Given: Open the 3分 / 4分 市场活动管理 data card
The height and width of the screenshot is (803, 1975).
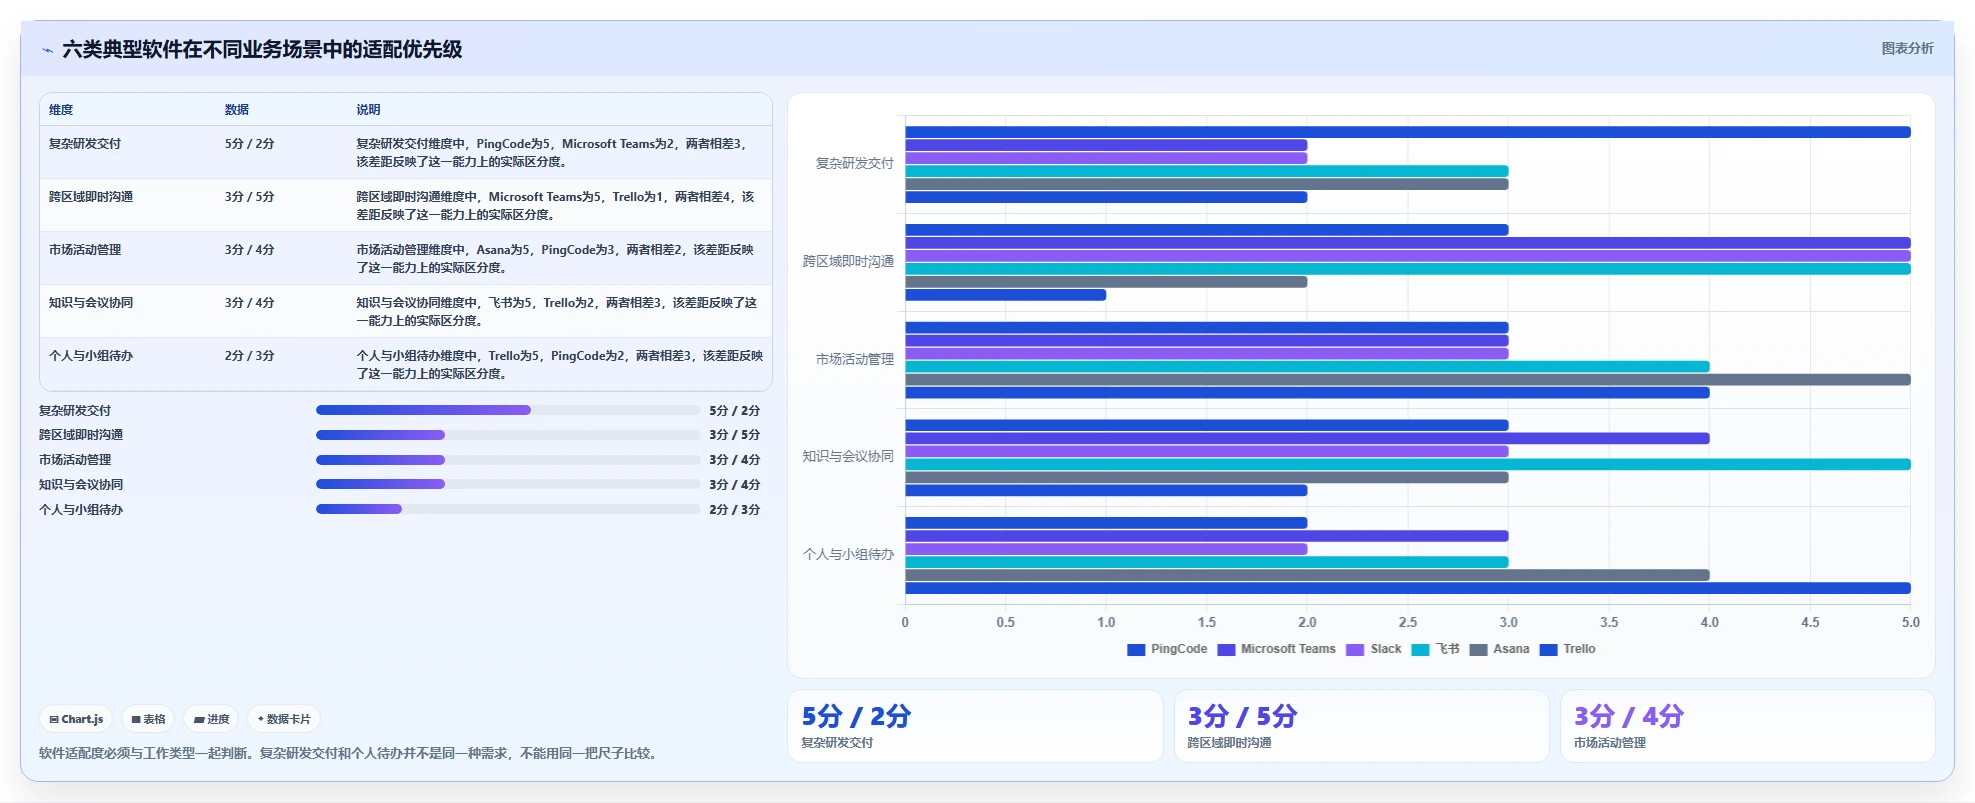Looking at the screenshot, I should pyautogui.click(x=1748, y=726).
